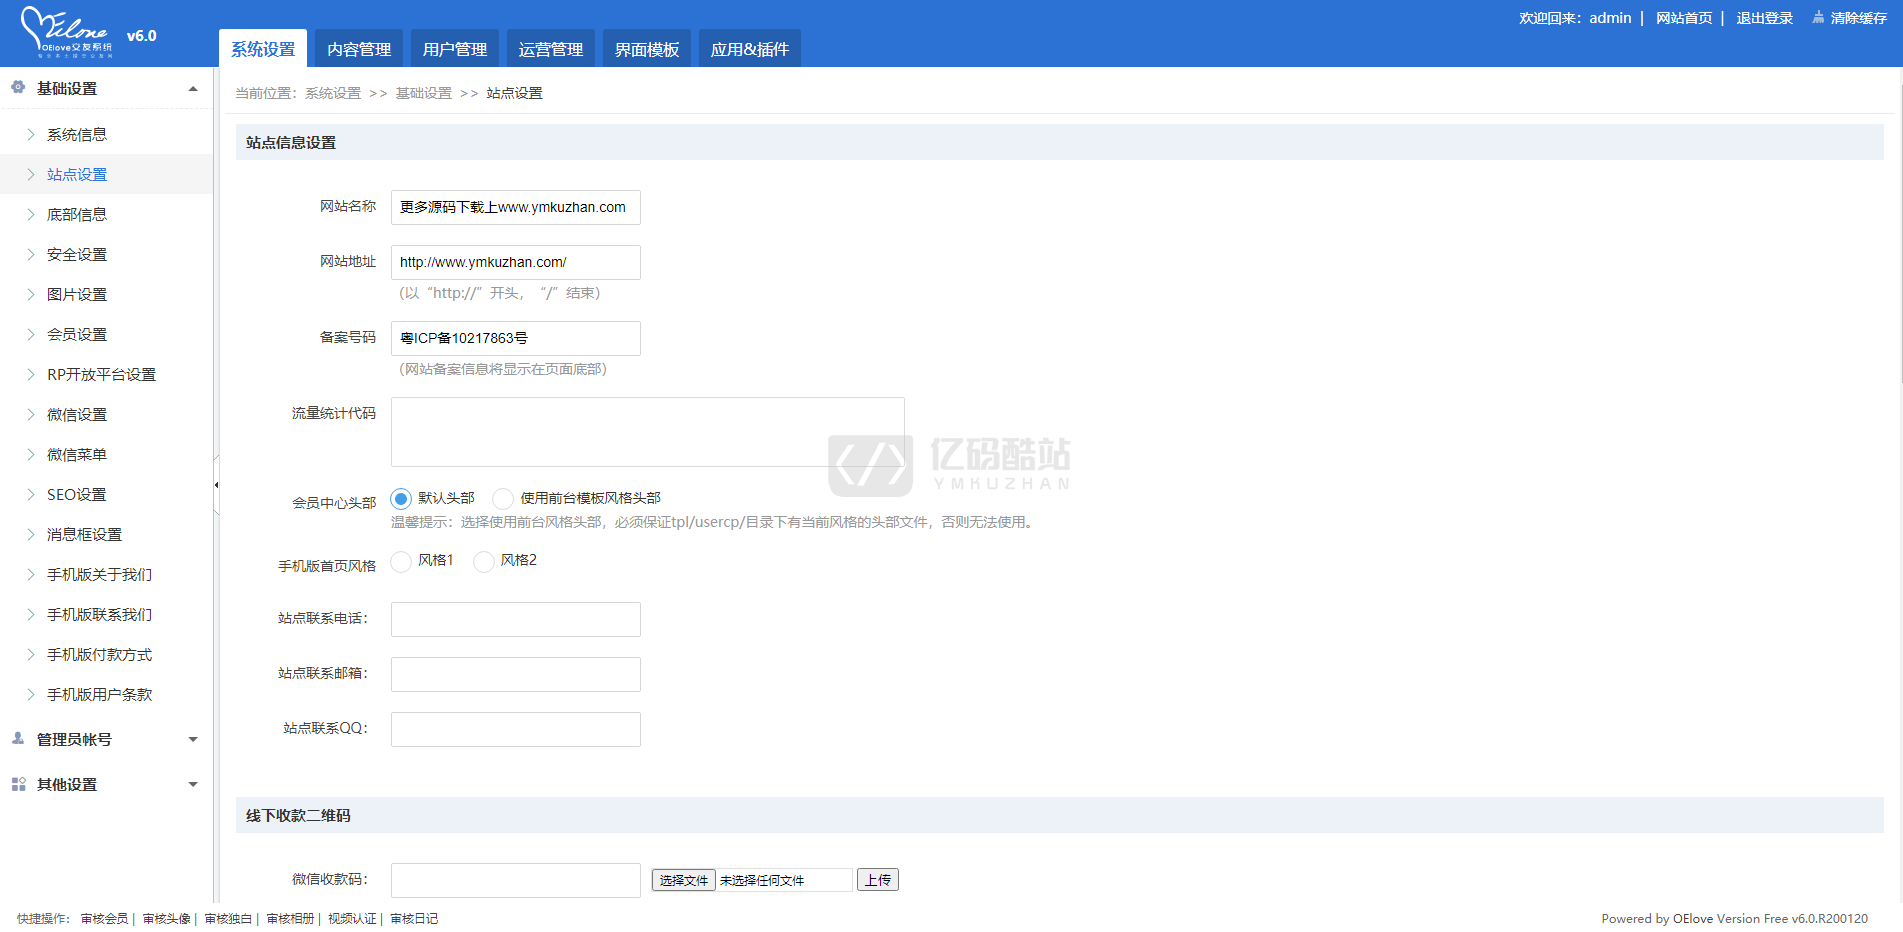
Task: Click 清除缓存 in the top bar
Action: tap(1859, 18)
